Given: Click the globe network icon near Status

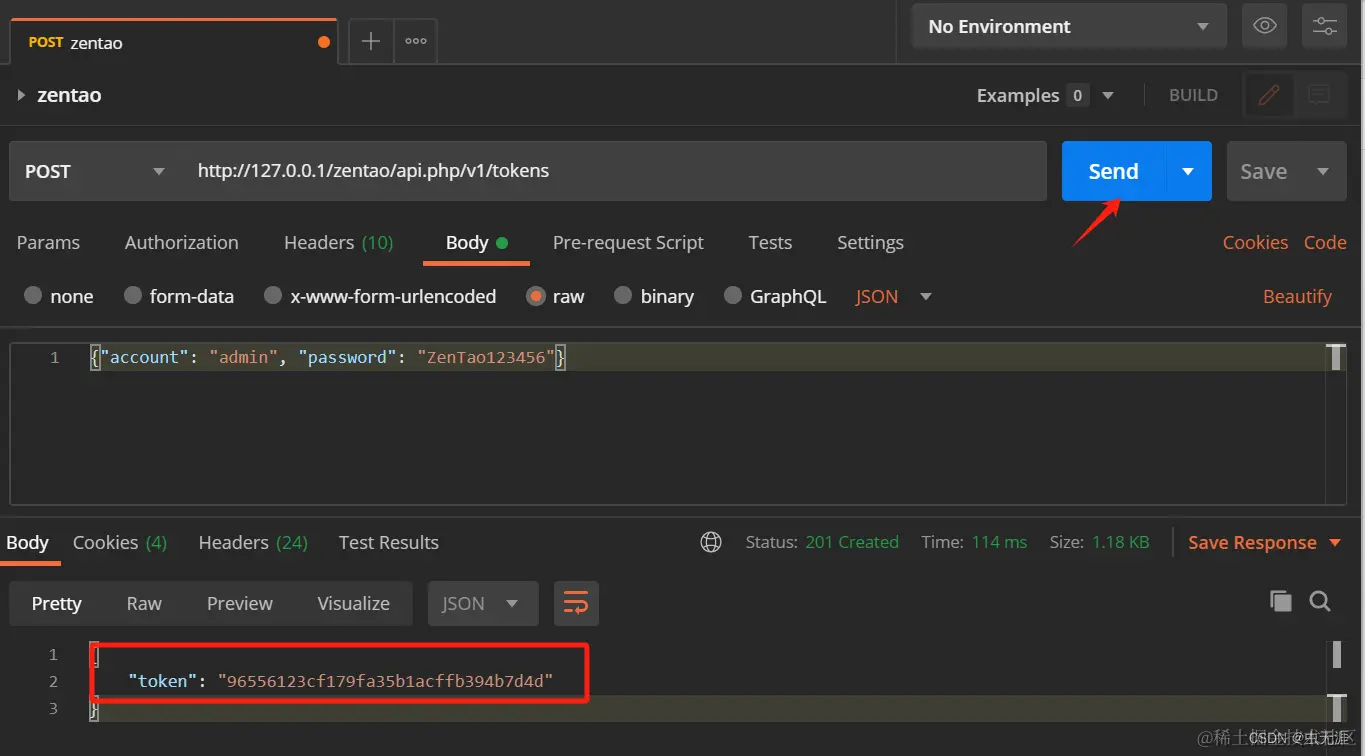Looking at the screenshot, I should click(x=711, y=542).
